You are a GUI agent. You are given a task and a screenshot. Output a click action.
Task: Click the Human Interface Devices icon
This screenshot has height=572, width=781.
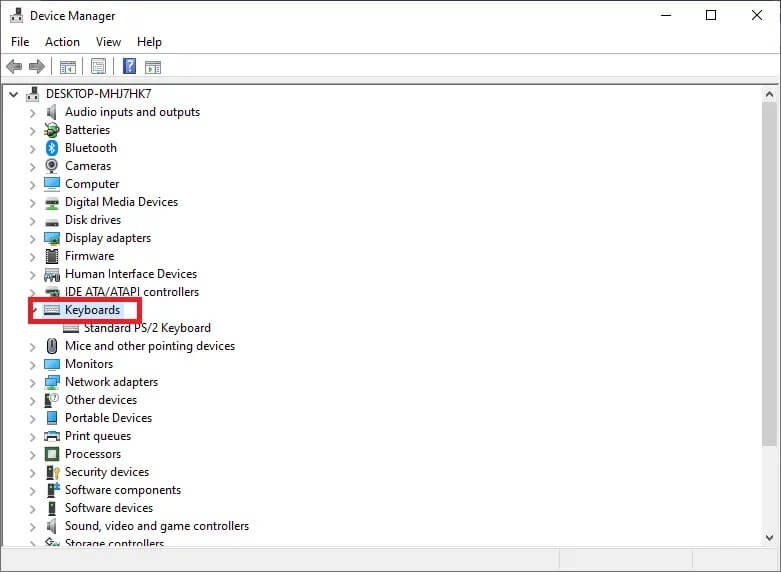(52, 274)
